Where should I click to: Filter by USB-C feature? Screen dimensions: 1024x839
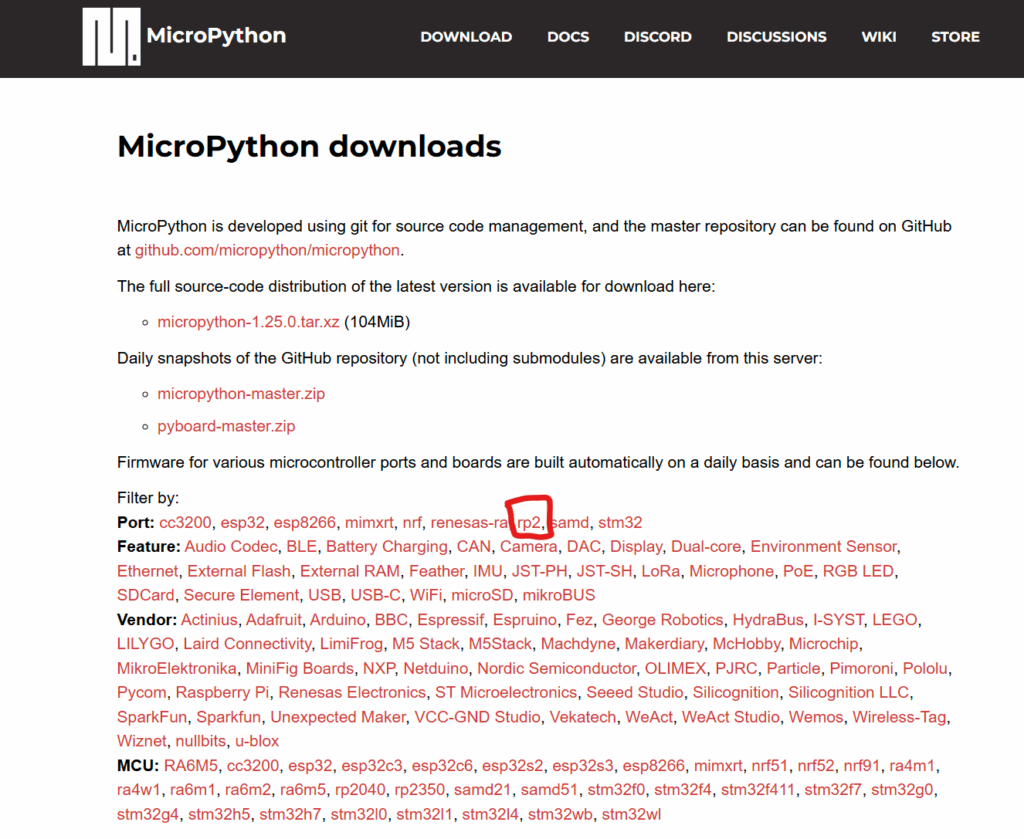coord(376,595)
